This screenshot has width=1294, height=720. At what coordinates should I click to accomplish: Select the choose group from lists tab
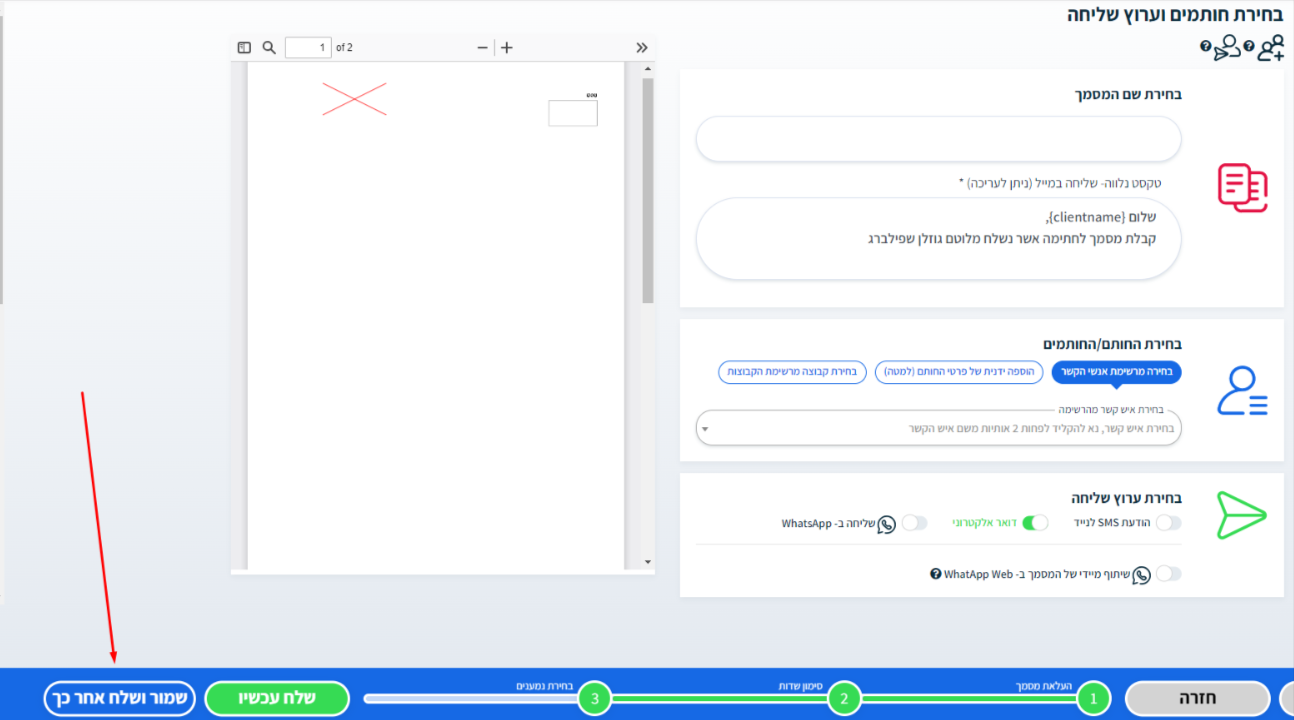point(790,372)
